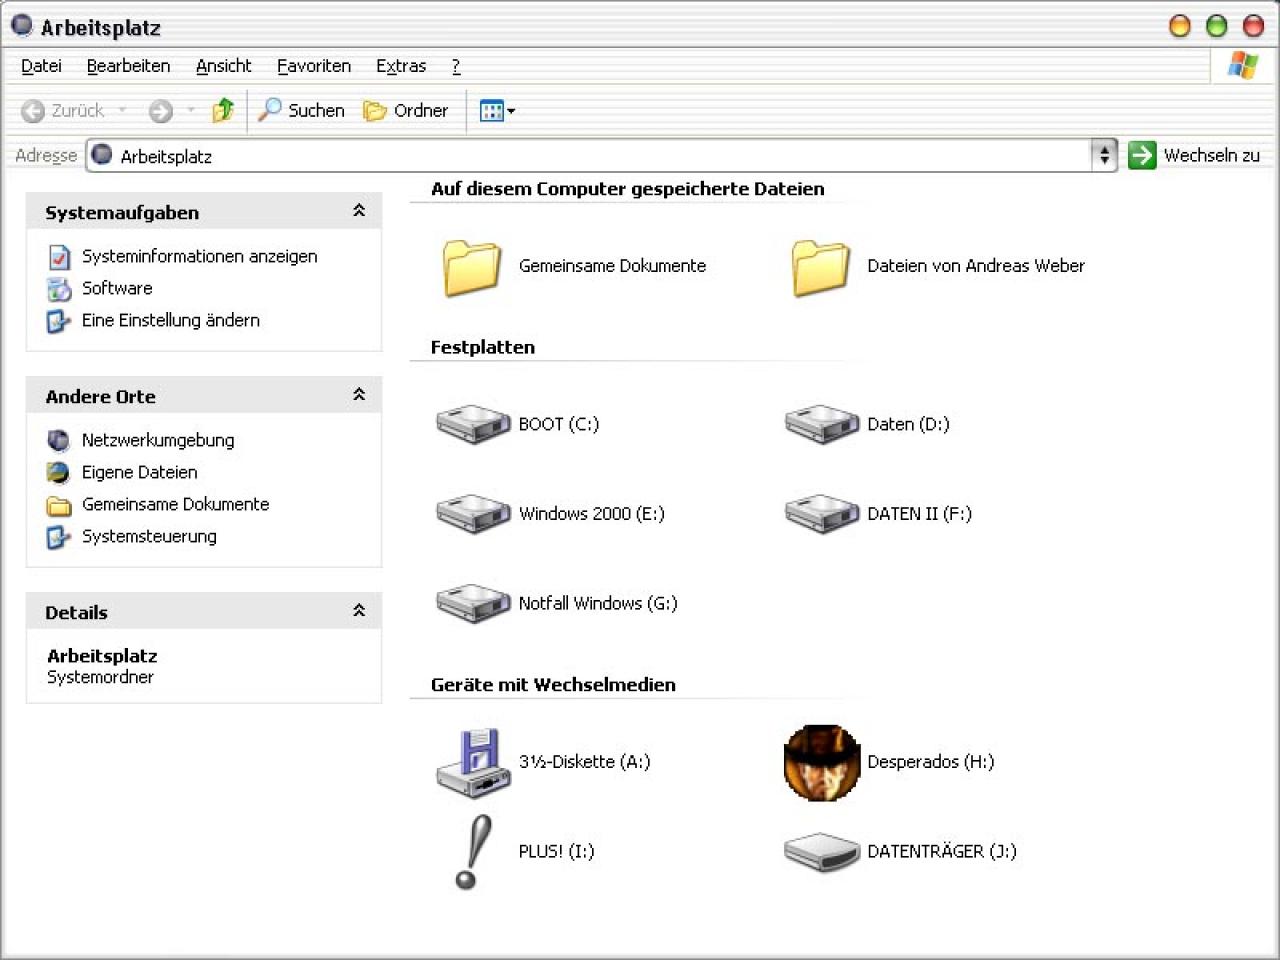Screen dimensions: 1280x960
Task: Open the Gemeinsame Dokumente folder icon
Action: pos(472,267)
